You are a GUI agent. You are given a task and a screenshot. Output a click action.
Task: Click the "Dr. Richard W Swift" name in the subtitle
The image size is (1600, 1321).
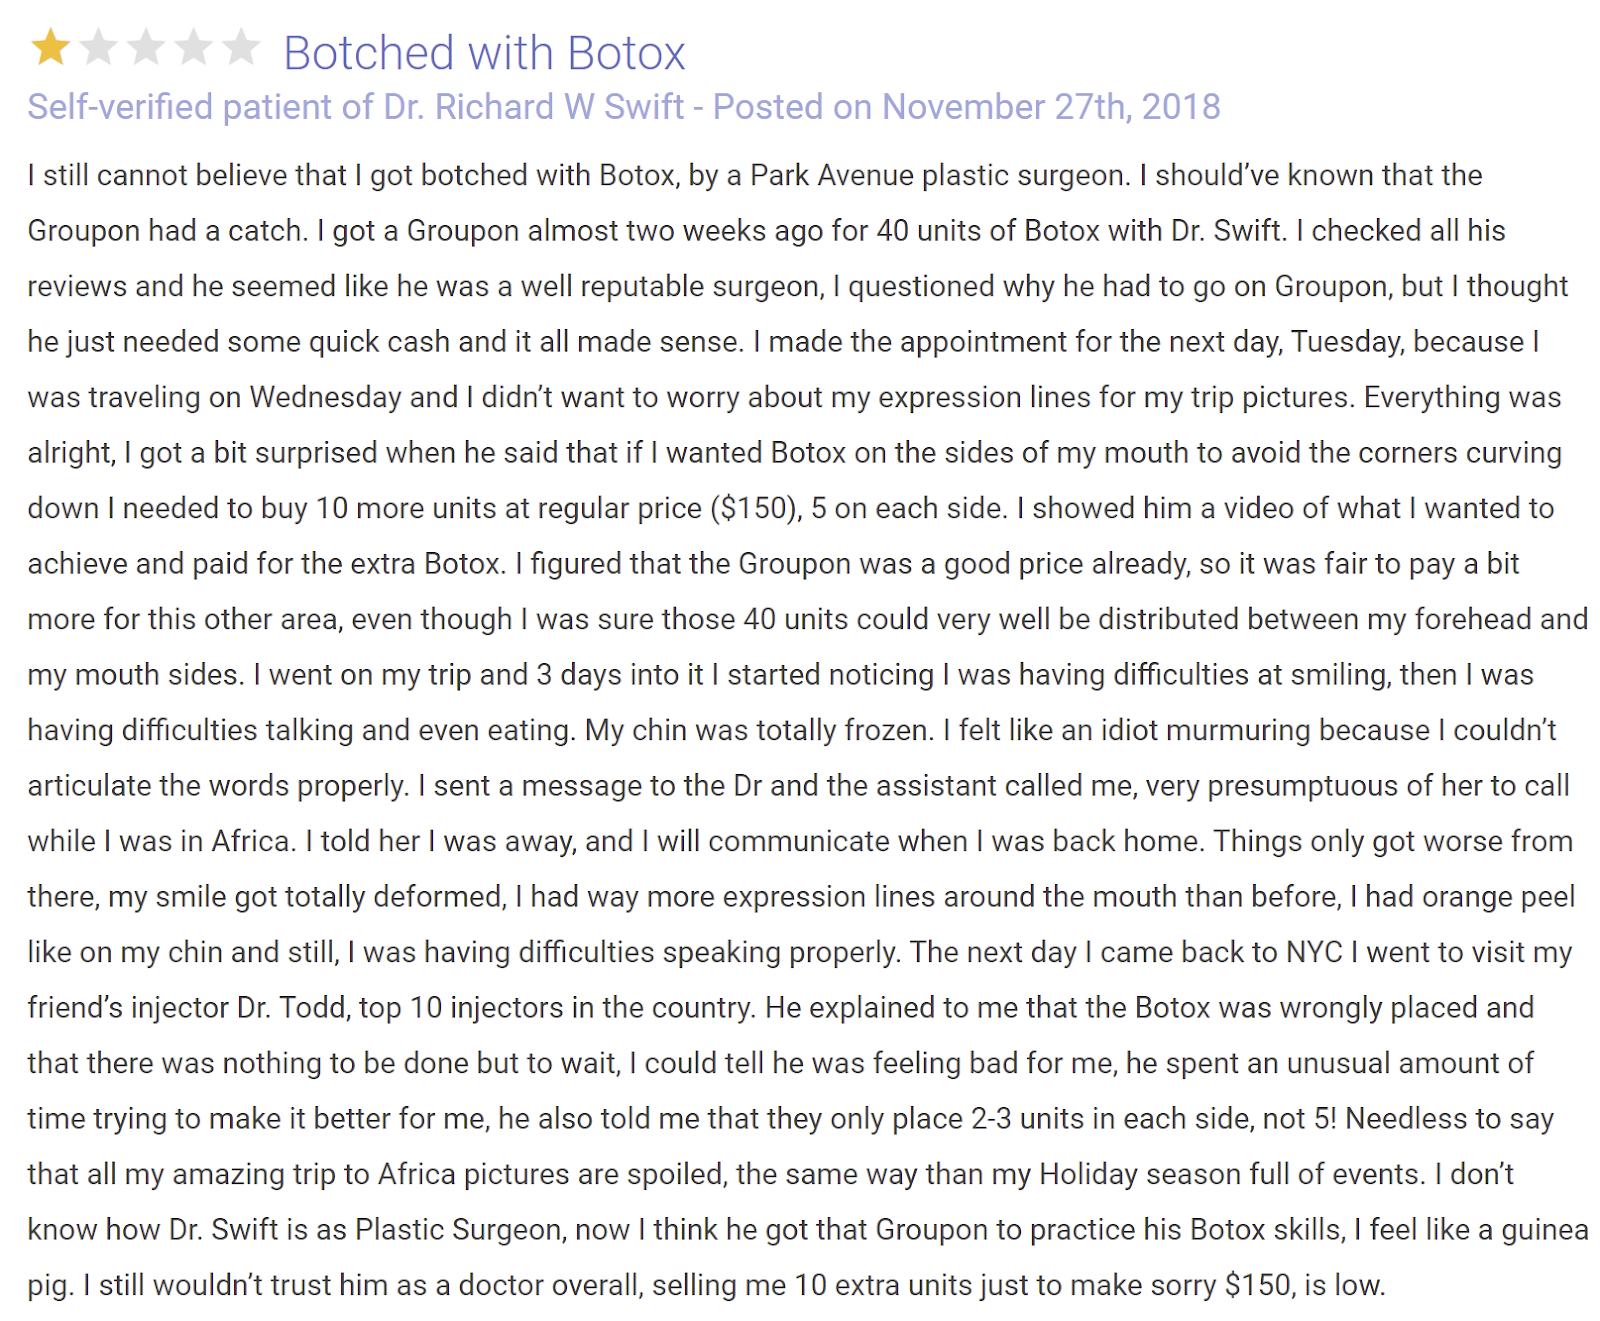[x=534, y=107]
